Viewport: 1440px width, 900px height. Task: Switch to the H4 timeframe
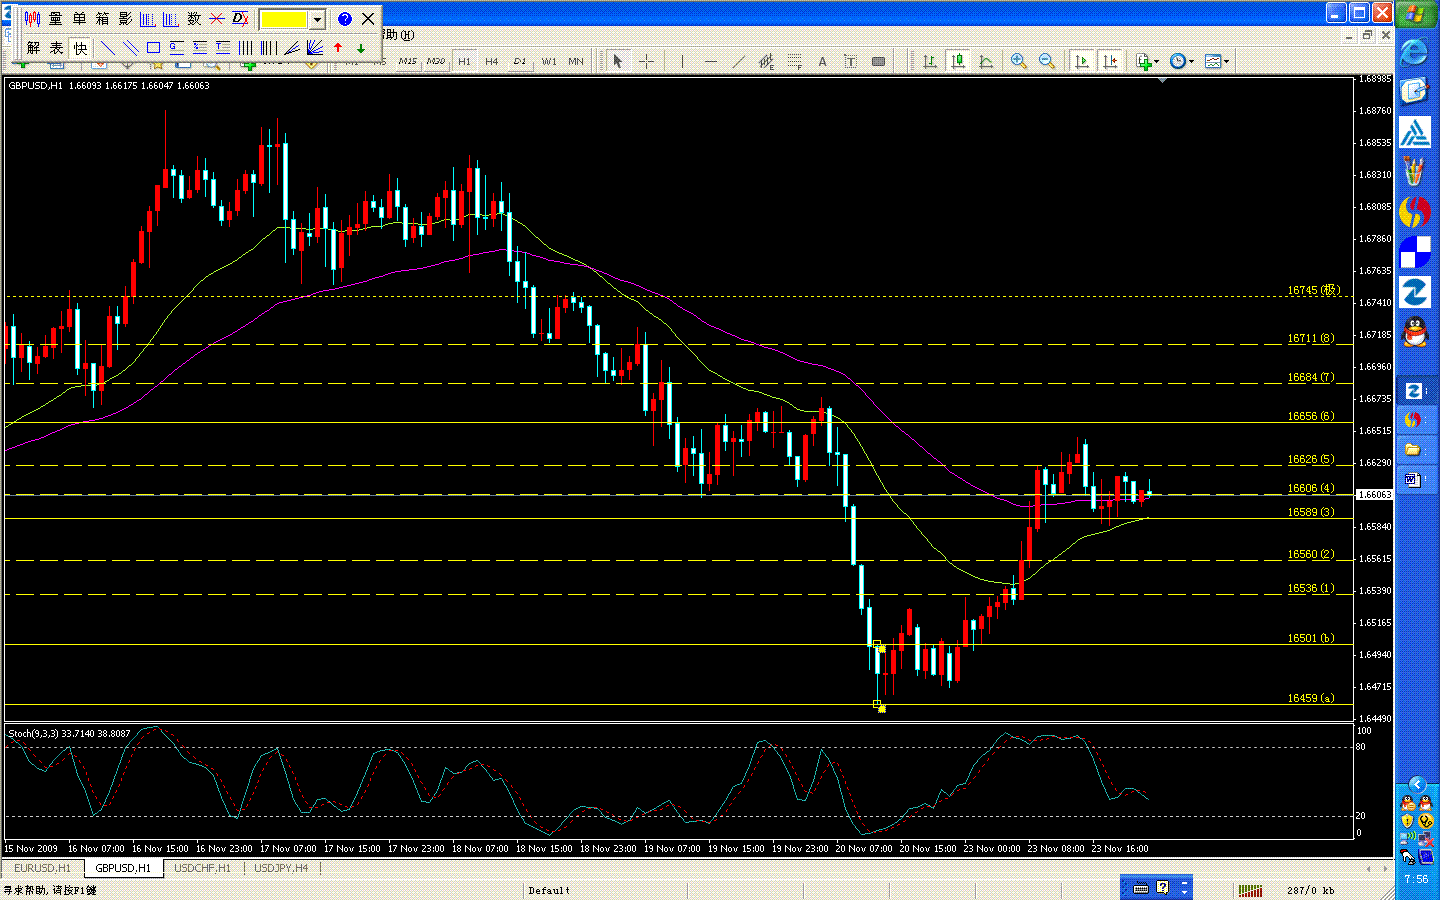[492, 62]
